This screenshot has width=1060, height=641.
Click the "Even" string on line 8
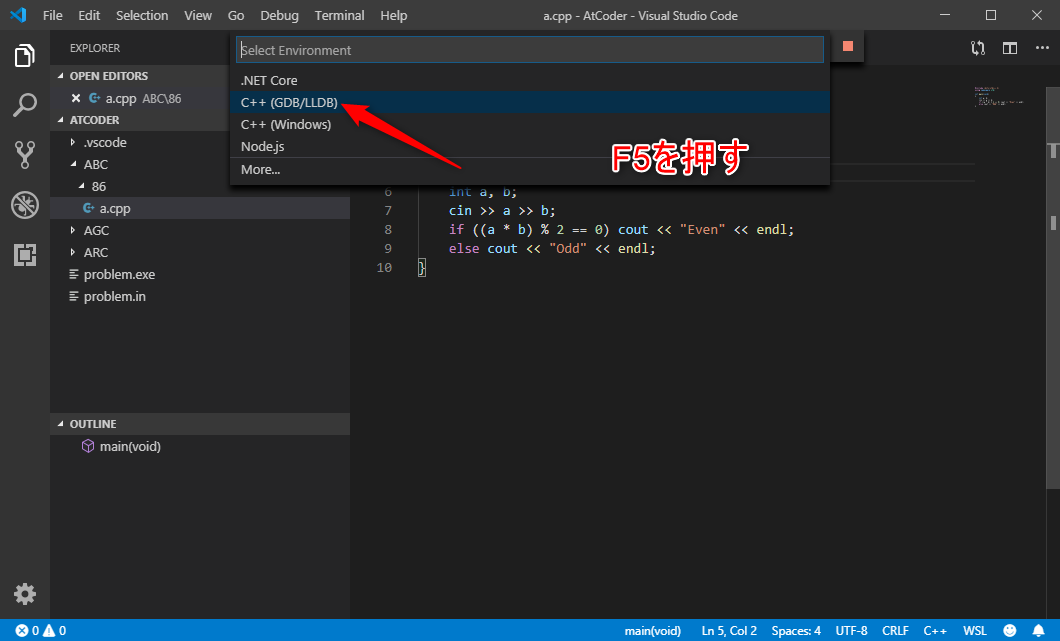(x=702, y=230)
